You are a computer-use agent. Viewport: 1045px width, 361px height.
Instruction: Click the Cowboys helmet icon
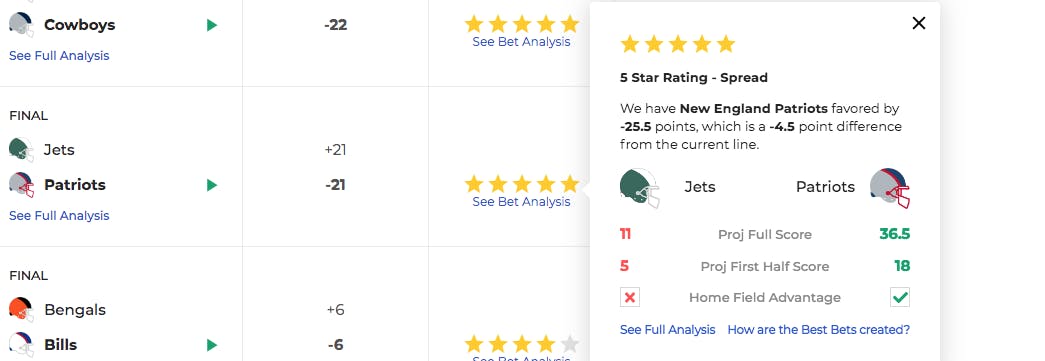tap(21, 25)
